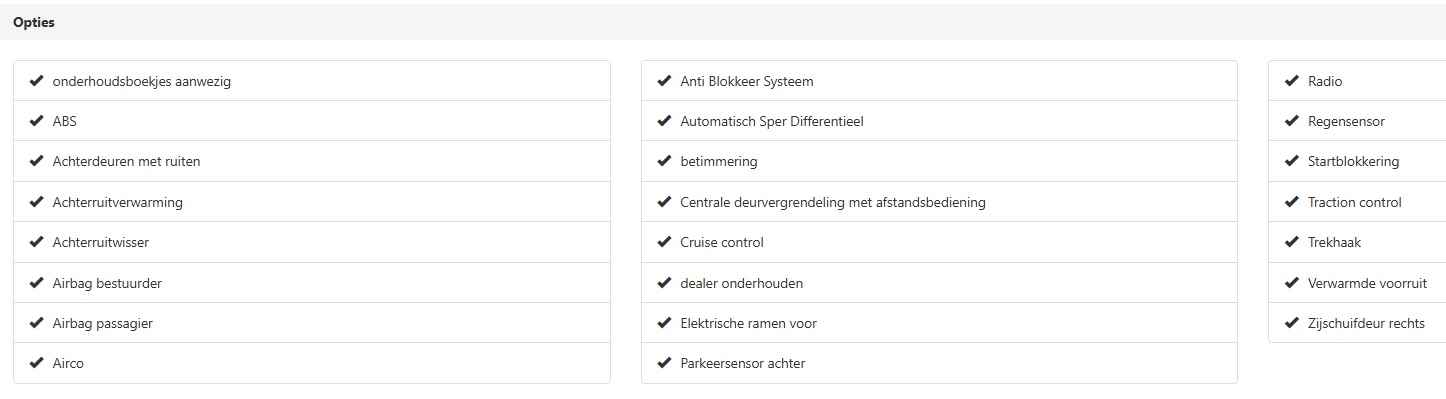Click the checkmark next to Startblokkering
Screen dimensions: 1446x399
pyautogui.click(x=1292, y=161)
